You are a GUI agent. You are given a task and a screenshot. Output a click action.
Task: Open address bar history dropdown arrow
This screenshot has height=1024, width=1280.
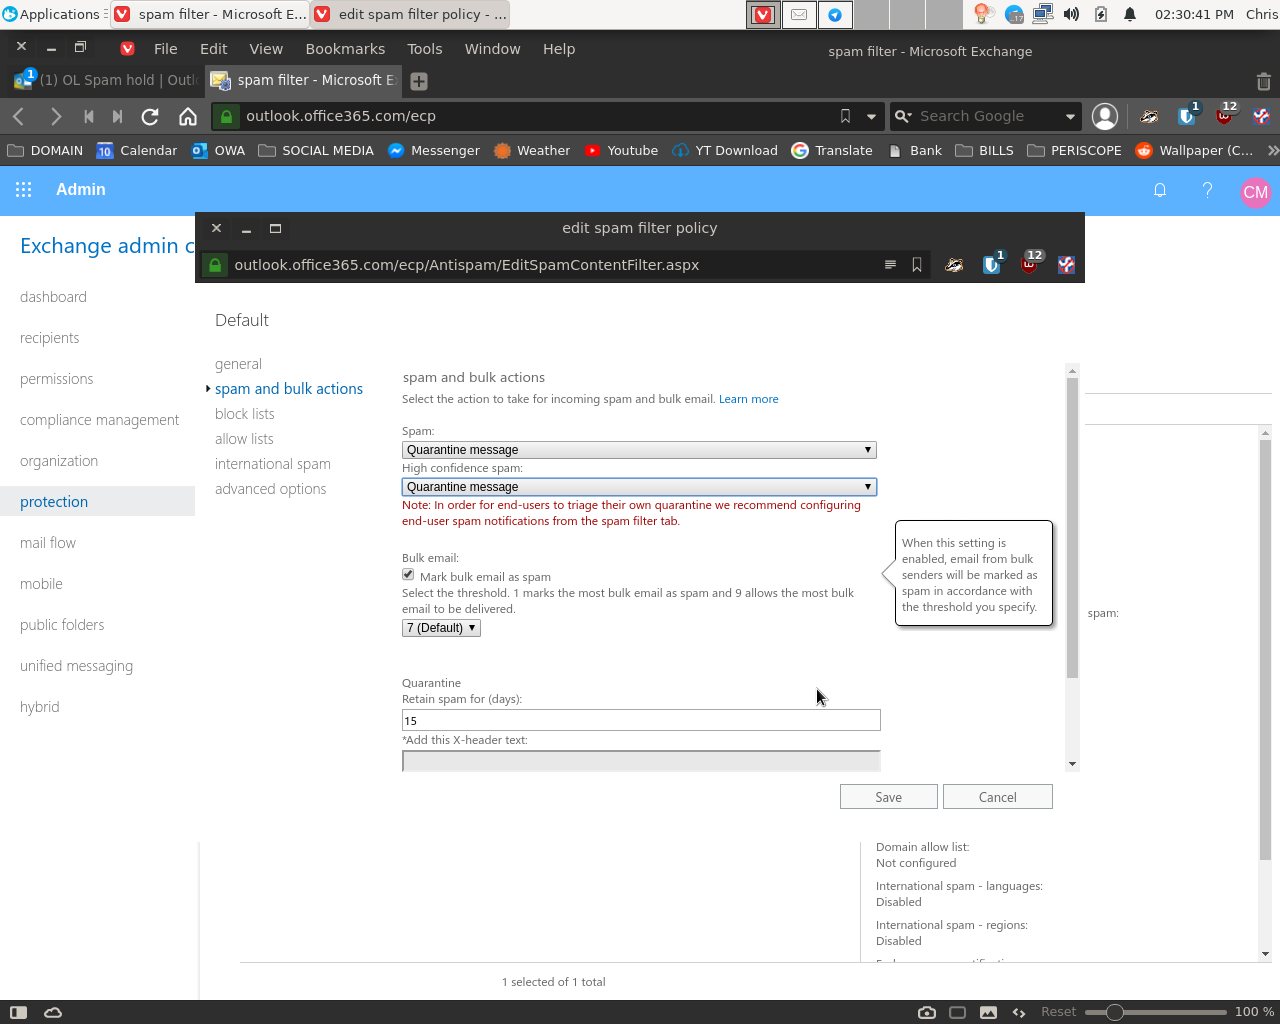871,117
